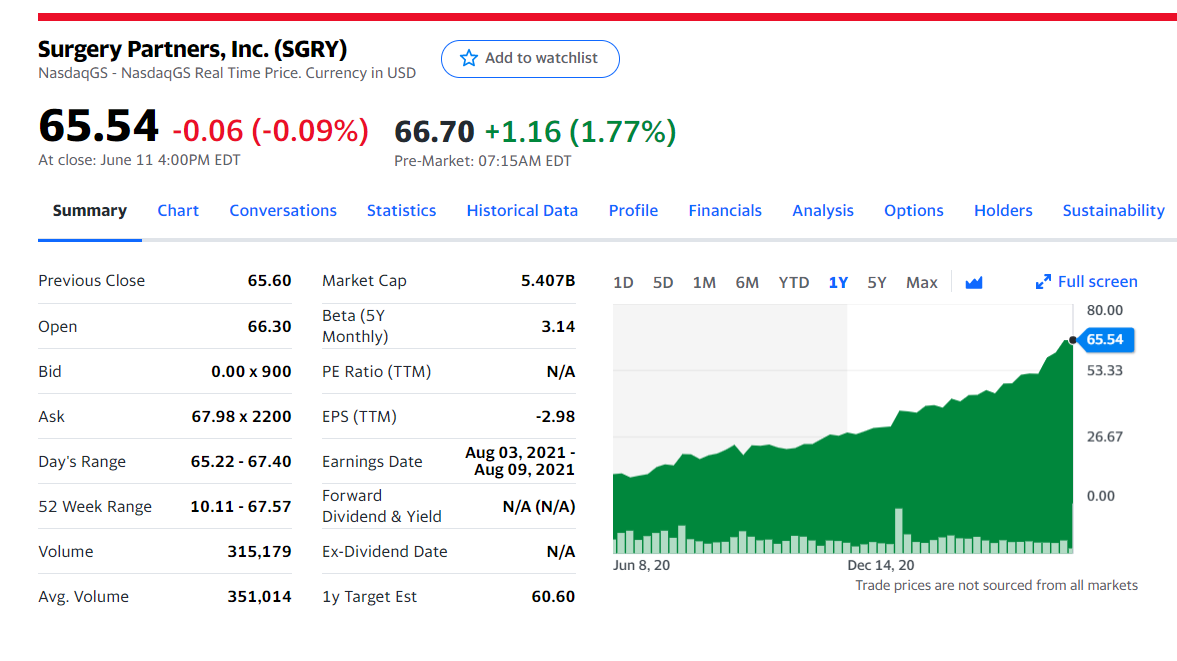
Task: Select the 6M chart range
Action: click(x=747, y=283)
